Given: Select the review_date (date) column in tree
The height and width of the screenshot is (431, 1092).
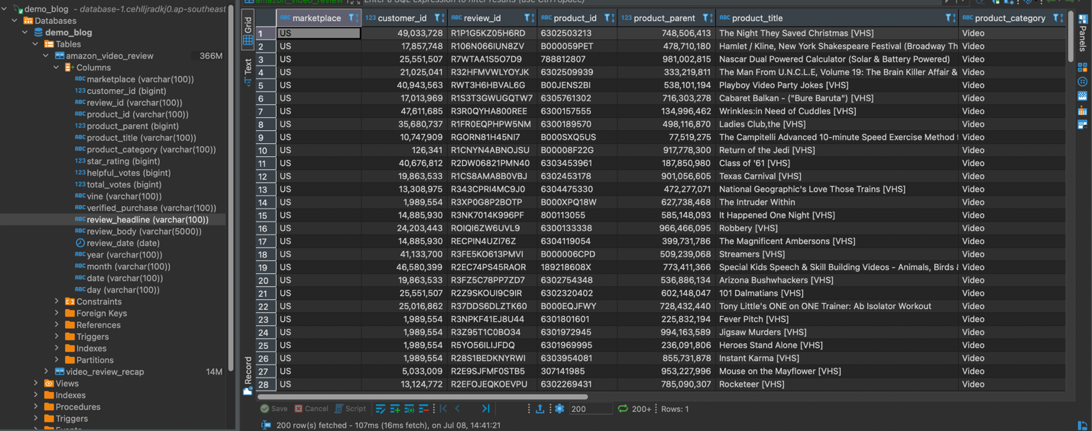Looking at the screenshot, I should pyautogui.click(x=117, y=243).
